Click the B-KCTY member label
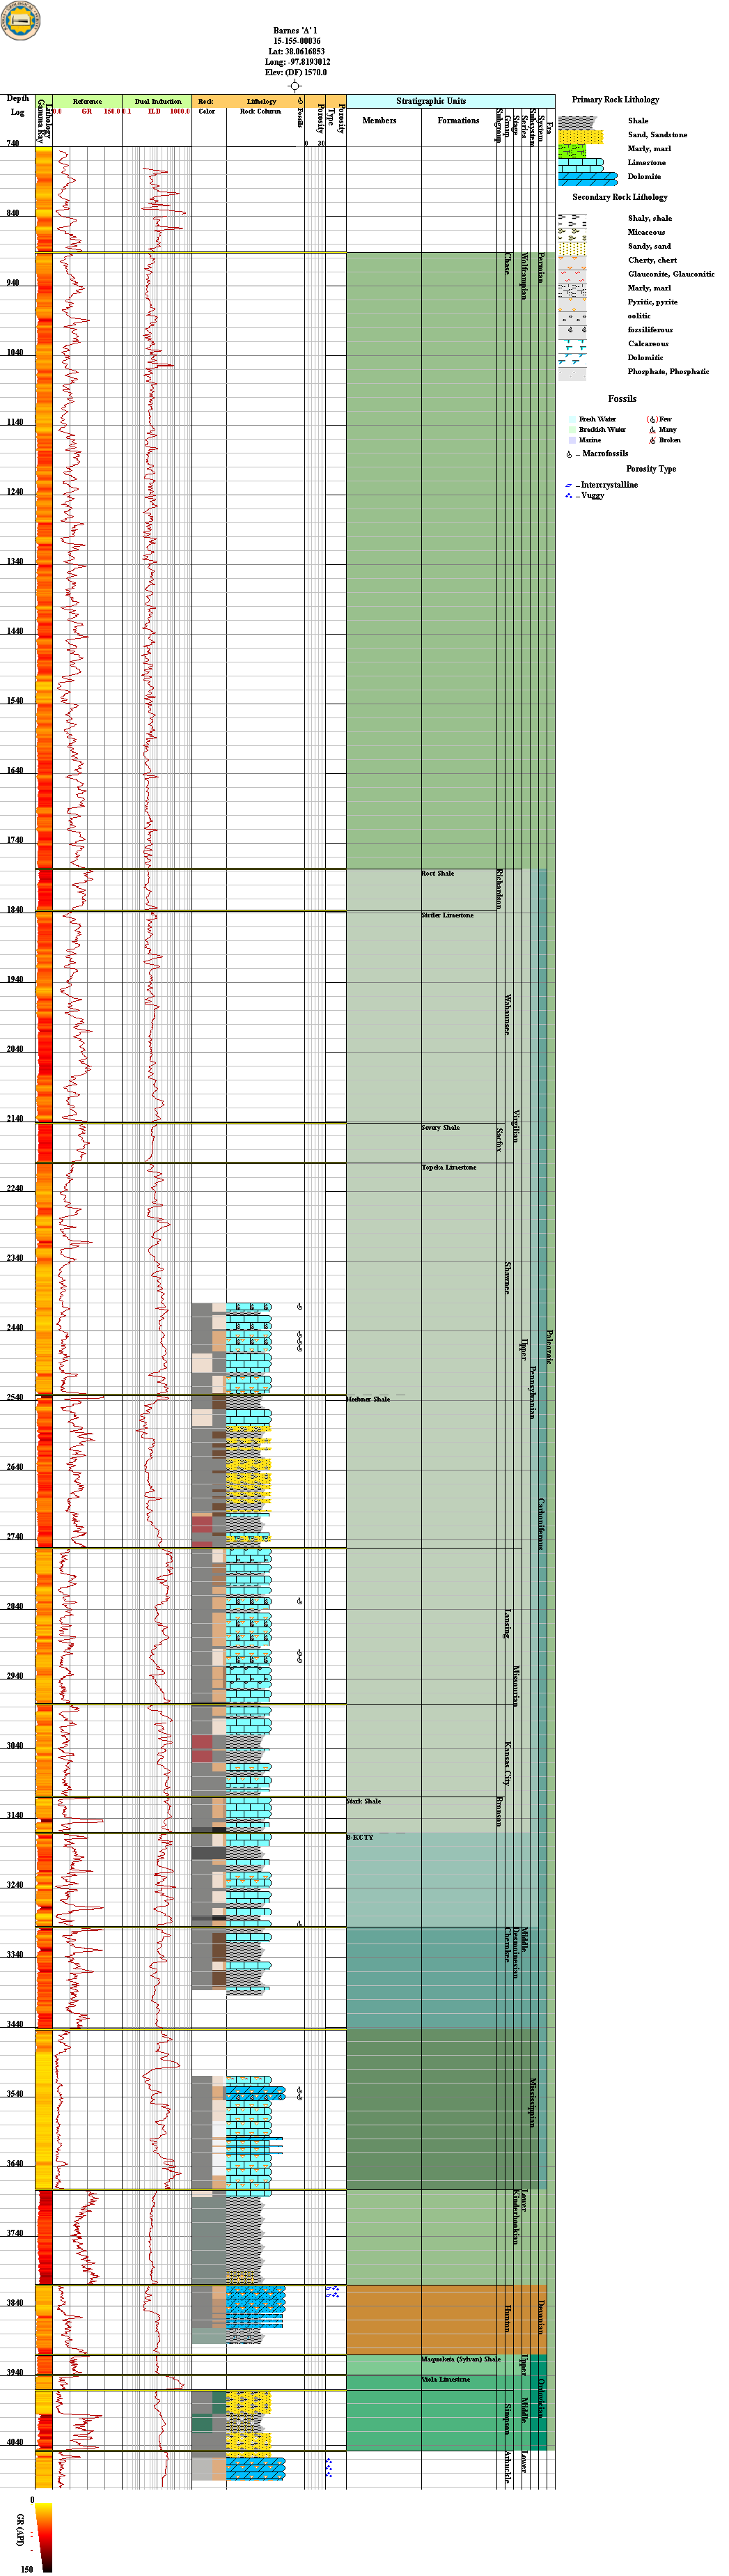This screenshot has width=729, height=2576. [359, 1837]
